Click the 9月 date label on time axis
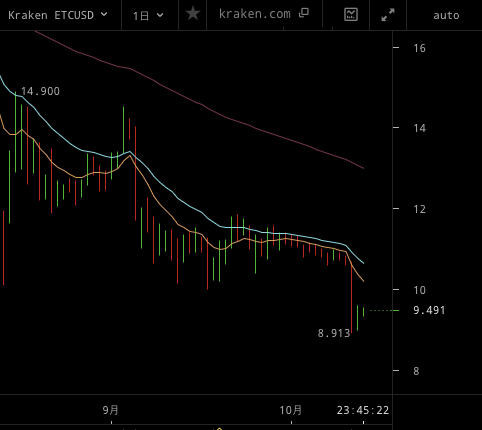This screenshot has width=482, height=430. click(x=111, y=410)
